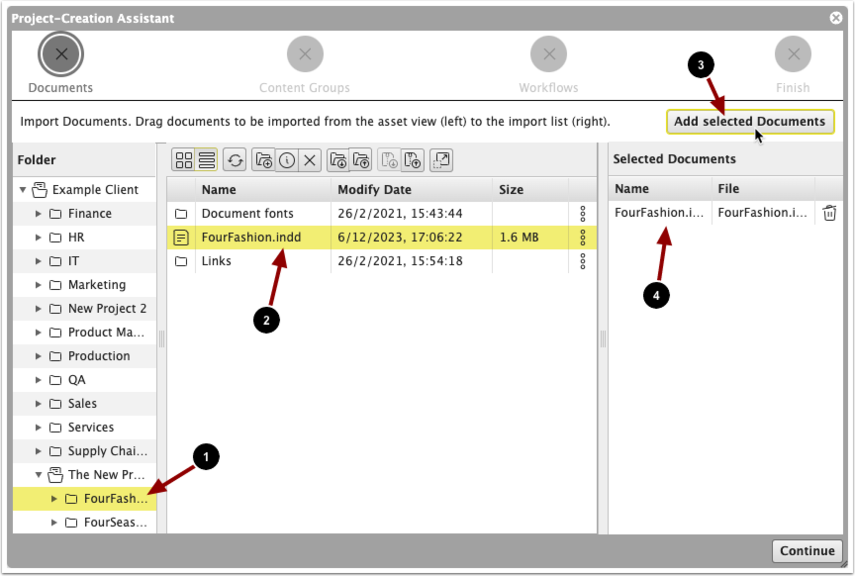The height and width of the screenshot is (576, 855).
Task: Delete selected asset with X icon
Action: (x=310, y=160)
